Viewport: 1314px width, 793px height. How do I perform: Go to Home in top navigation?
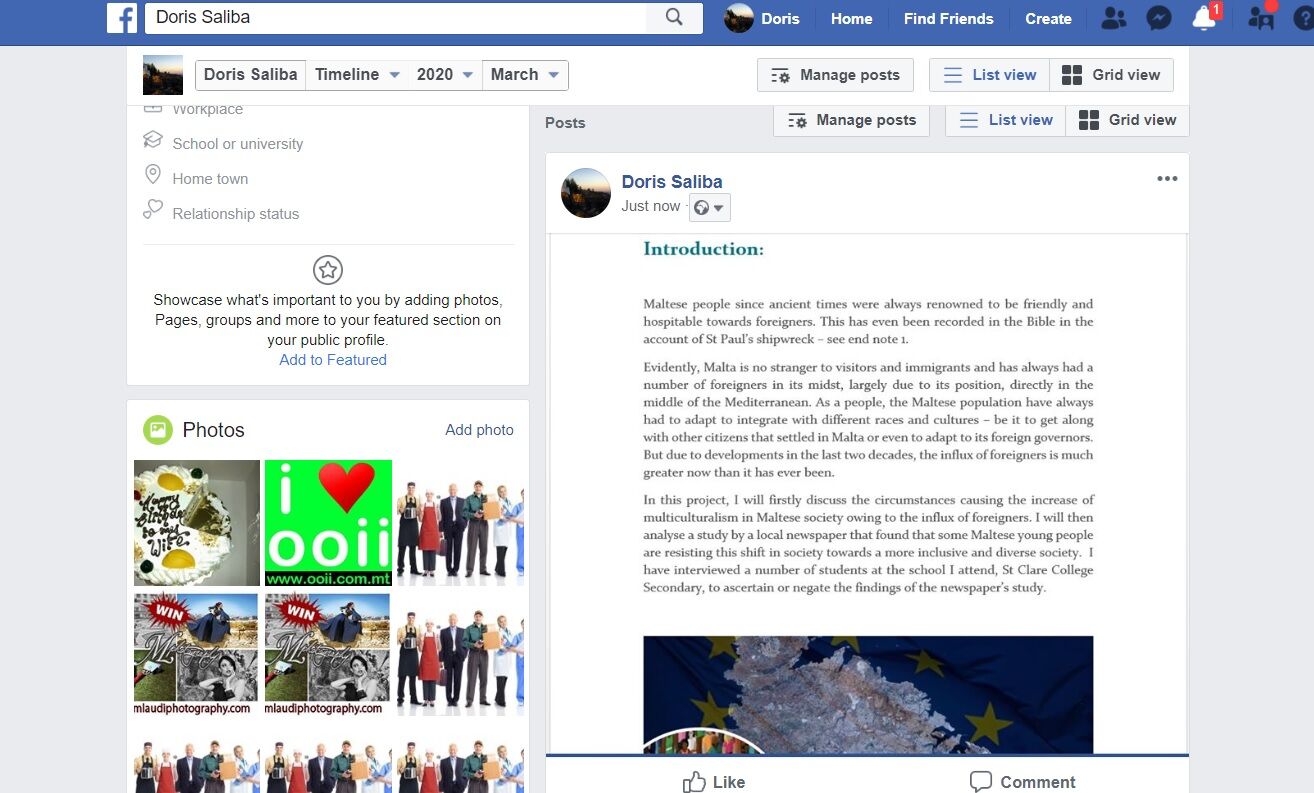pyautogui.click(x=851, y=18)
